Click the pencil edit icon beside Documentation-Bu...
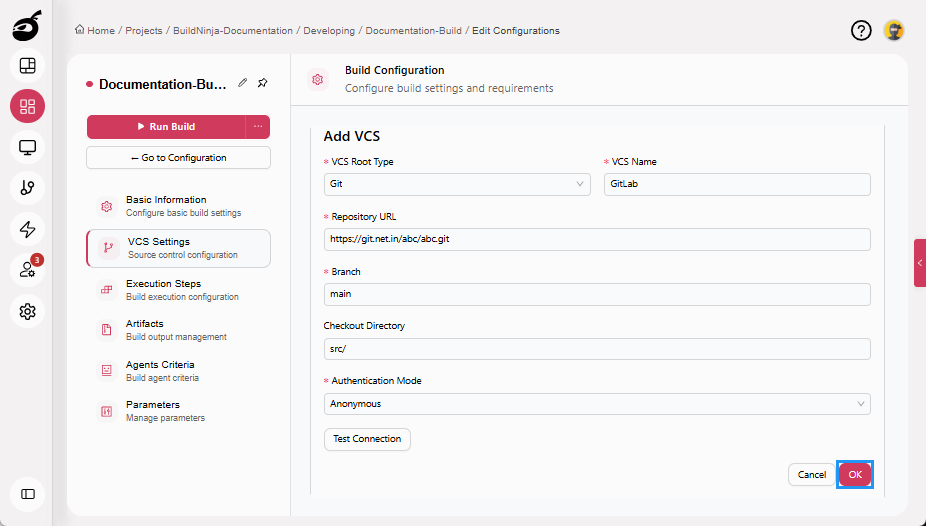 click(x=243, y=83)
